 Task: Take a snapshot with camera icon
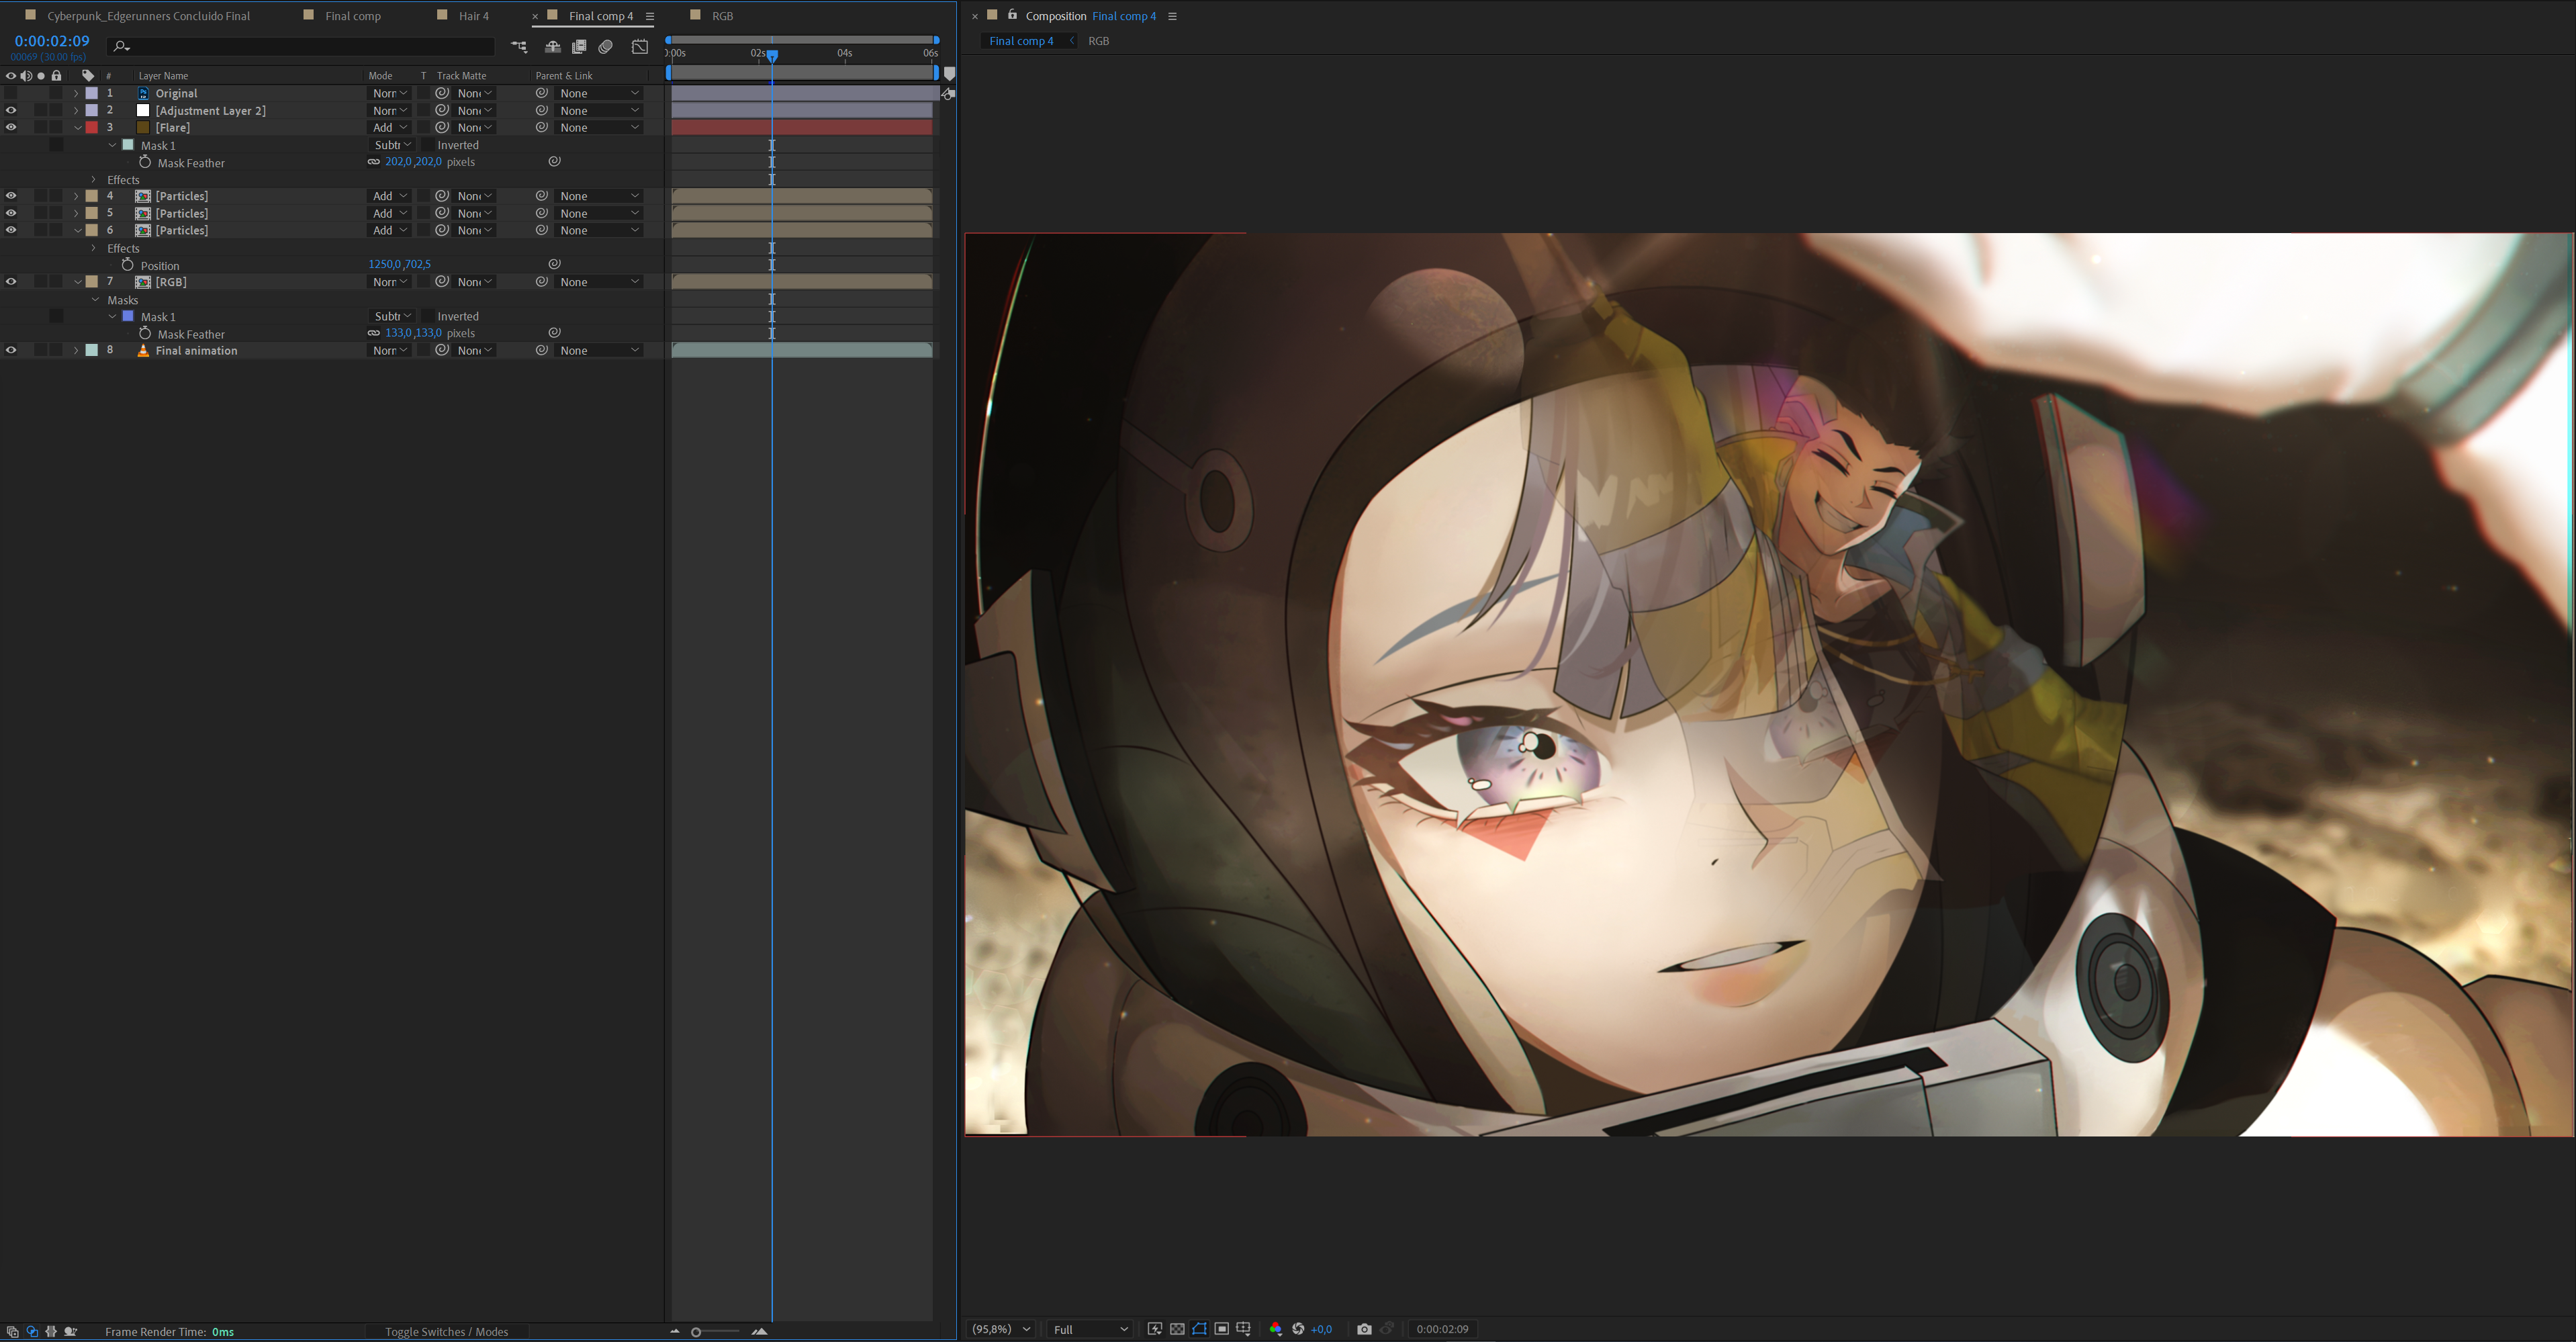(x=1364, y=1329)
